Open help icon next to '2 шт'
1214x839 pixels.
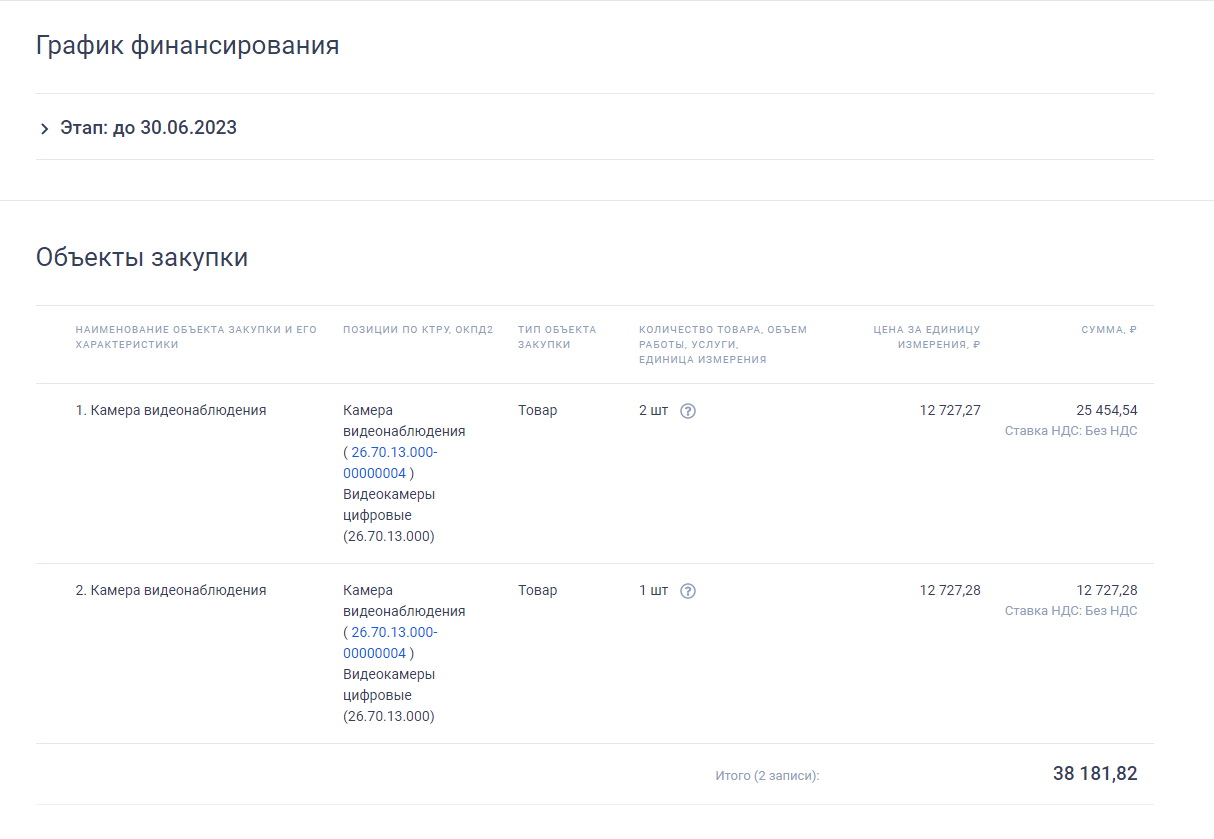(687, 411)
